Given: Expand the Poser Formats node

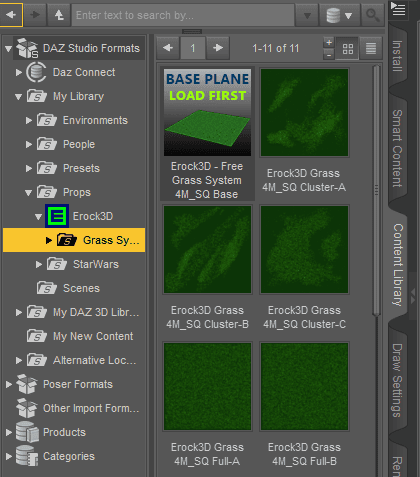Looking at the screenshot, I should click(9, 384).
